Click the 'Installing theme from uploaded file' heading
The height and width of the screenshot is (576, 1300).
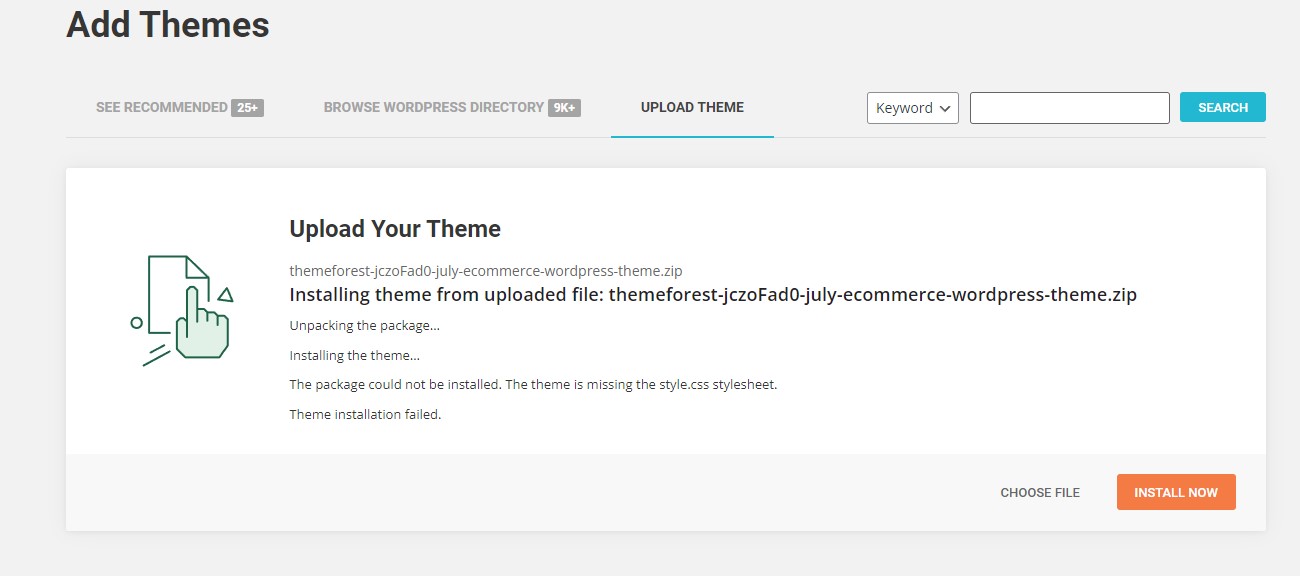tap(712, 295)
